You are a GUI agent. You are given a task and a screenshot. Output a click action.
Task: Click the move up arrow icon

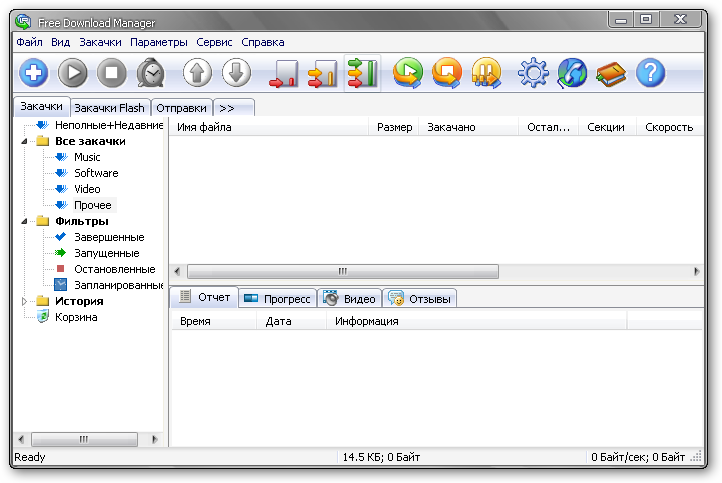[198, 73]
